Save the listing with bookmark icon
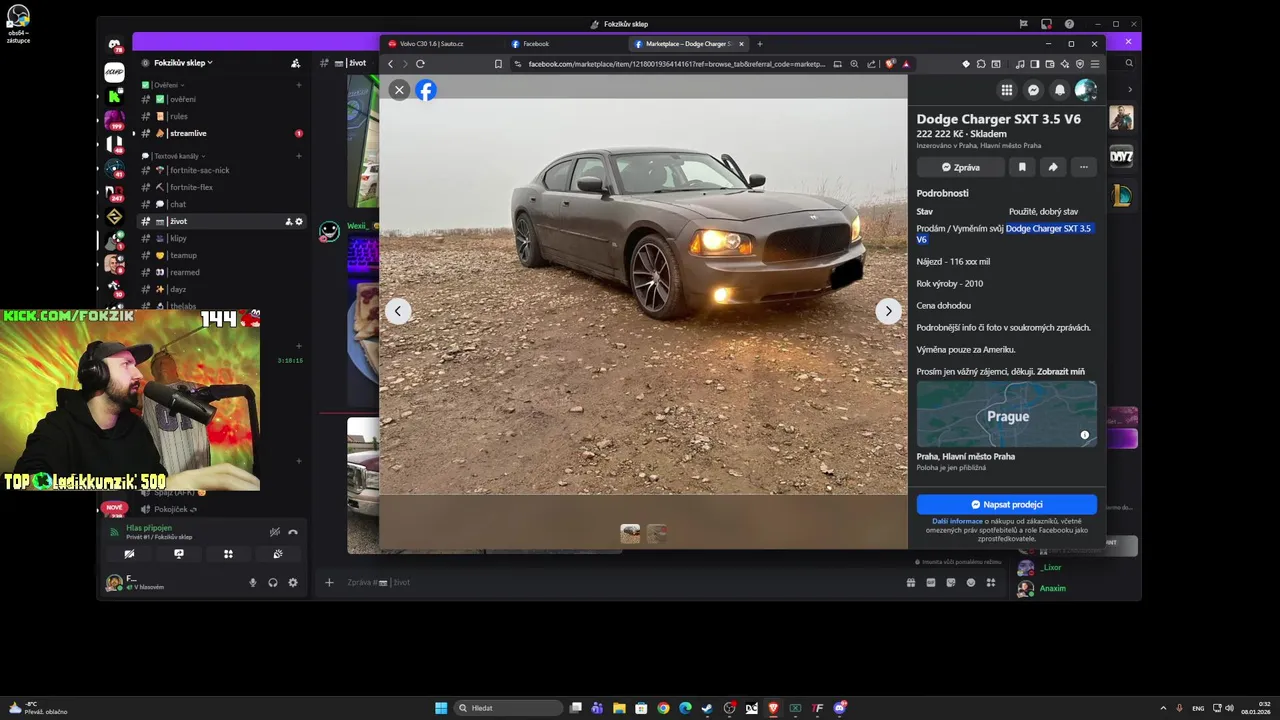 click(x=1022, y=167)
